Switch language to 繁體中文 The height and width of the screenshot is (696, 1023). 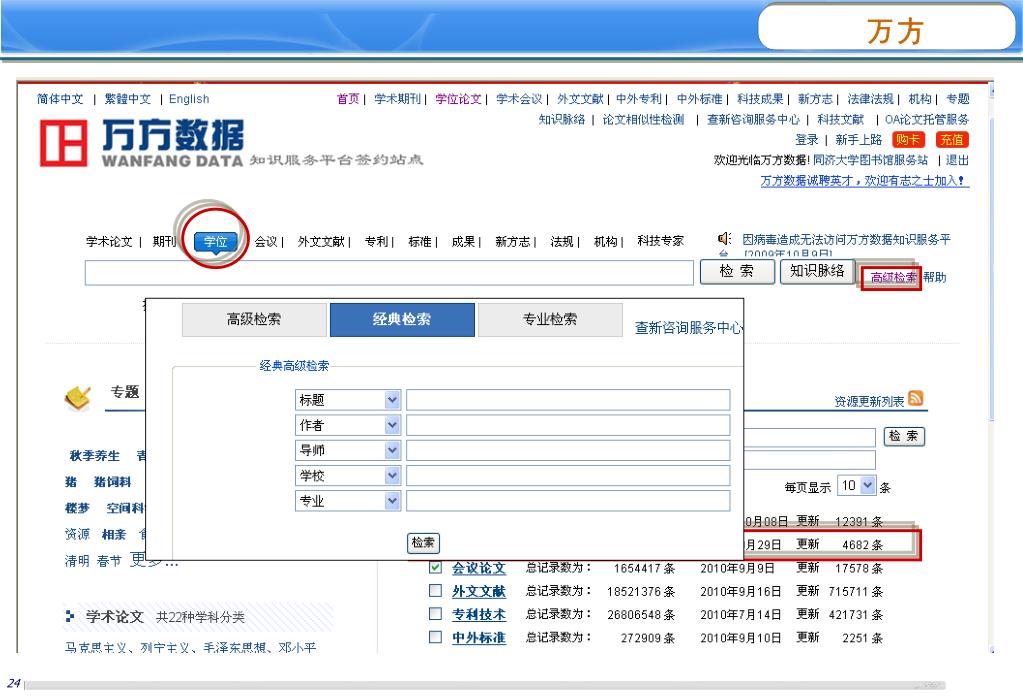point(128,99)
